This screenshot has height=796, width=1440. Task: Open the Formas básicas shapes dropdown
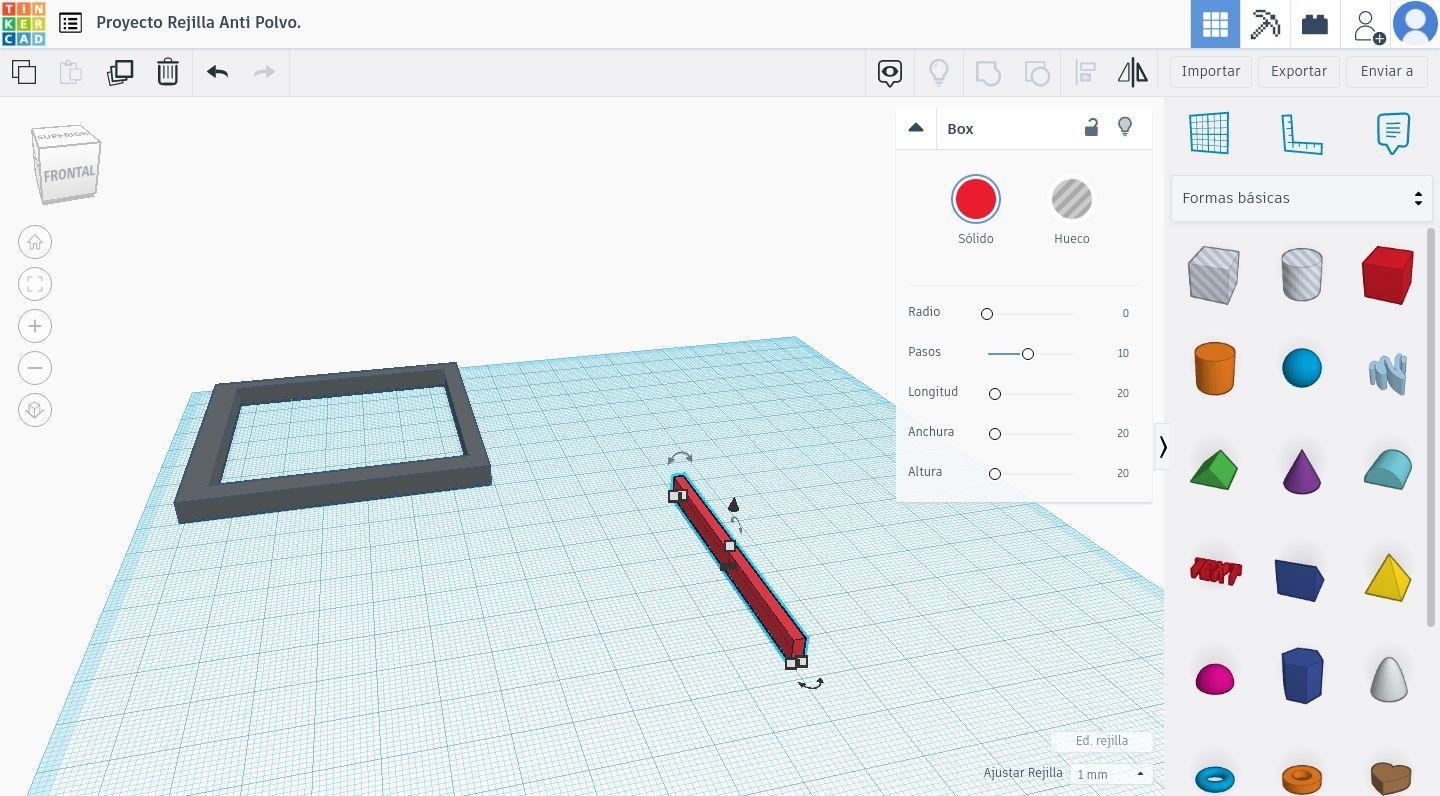1301,198
